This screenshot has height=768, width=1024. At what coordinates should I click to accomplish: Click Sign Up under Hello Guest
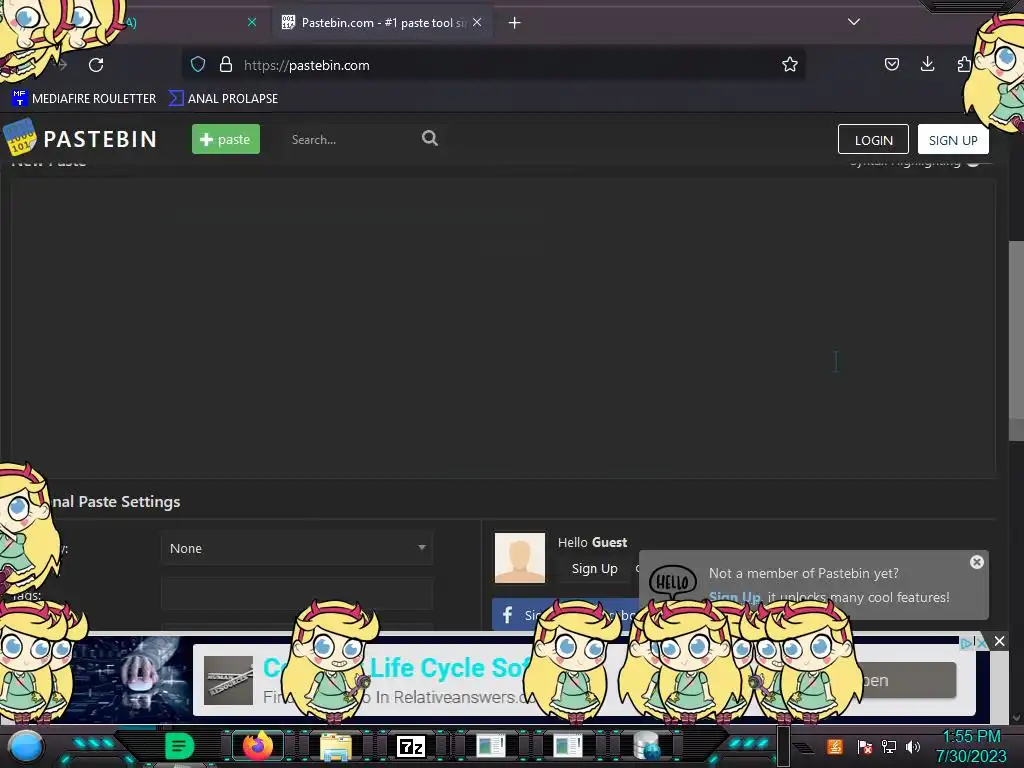click(594, 569)
